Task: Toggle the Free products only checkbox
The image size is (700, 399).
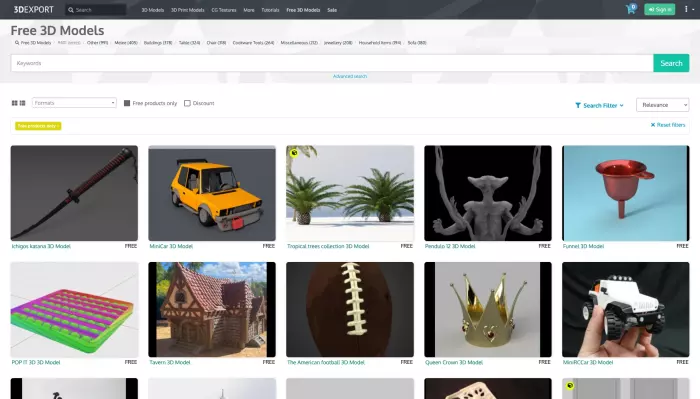Action: tap(127, 103)
